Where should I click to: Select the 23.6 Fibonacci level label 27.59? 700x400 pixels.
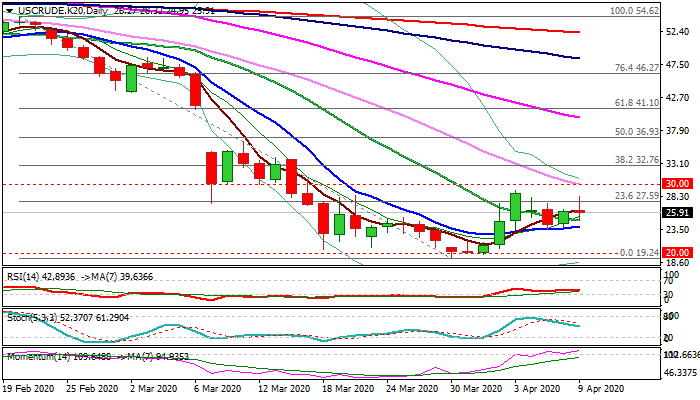pyautogui.click(x=636, y=196)
